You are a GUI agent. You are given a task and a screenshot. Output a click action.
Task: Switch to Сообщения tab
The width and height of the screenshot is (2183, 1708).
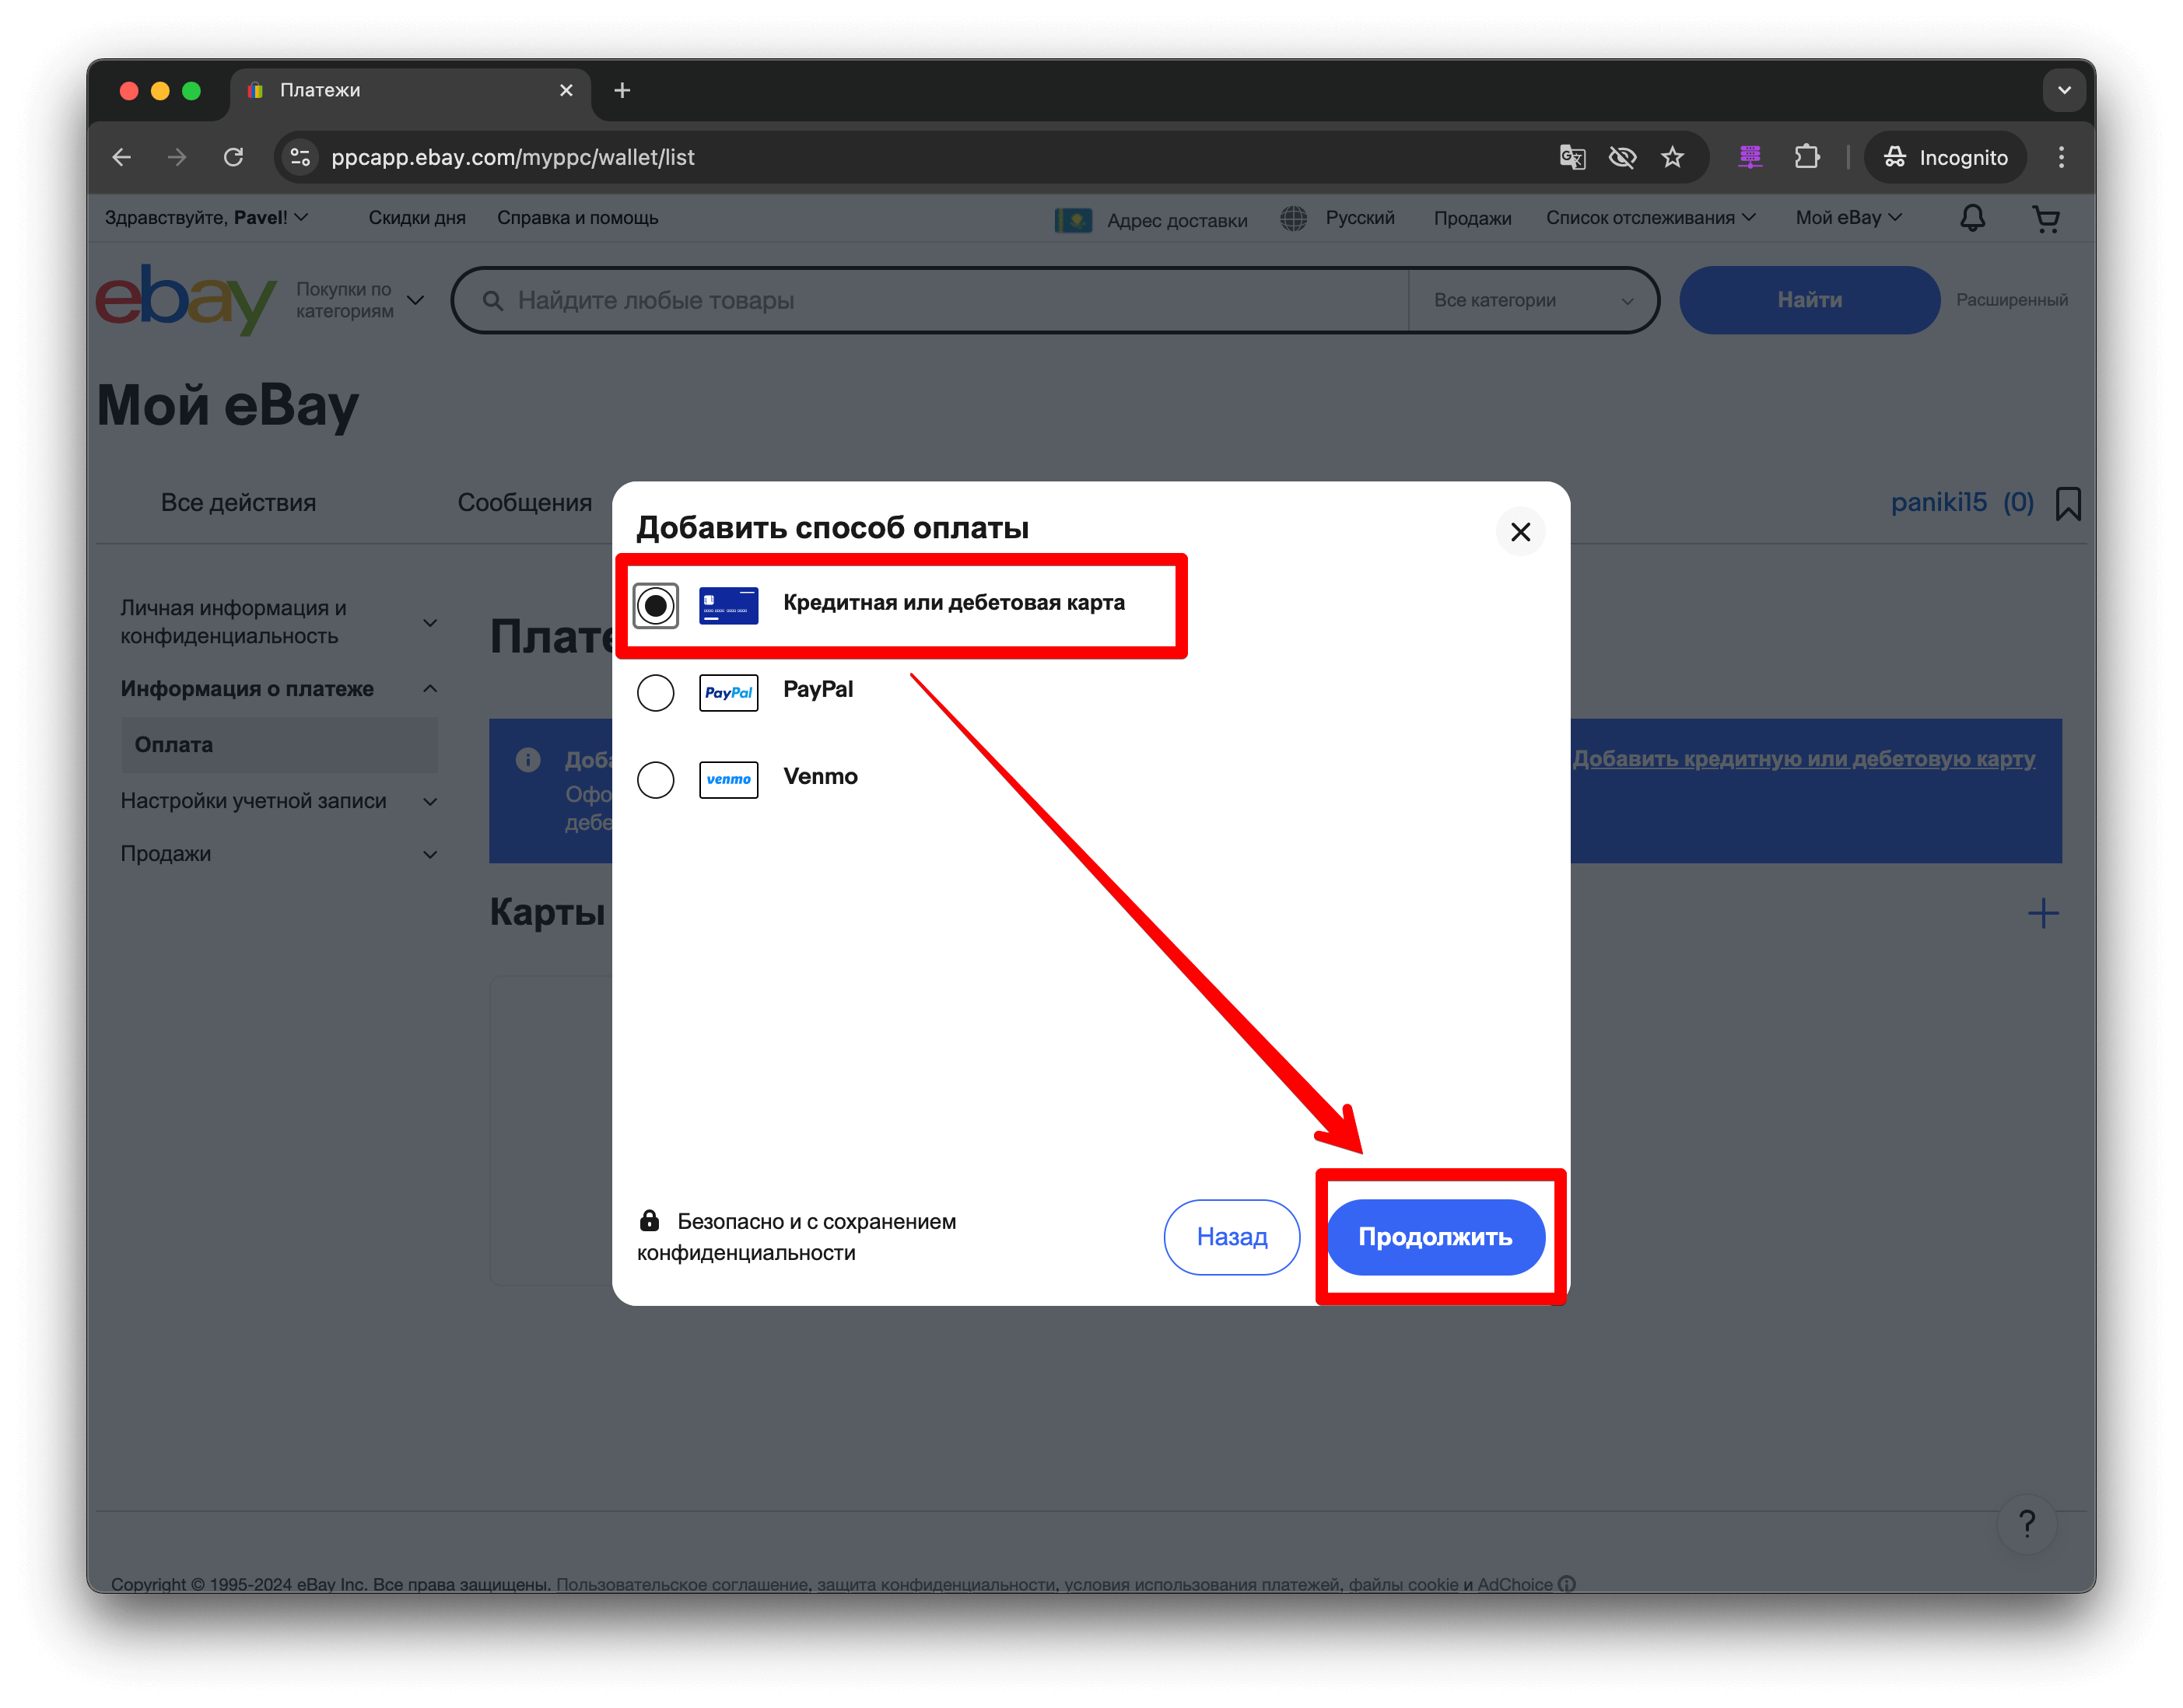[524, 503]
